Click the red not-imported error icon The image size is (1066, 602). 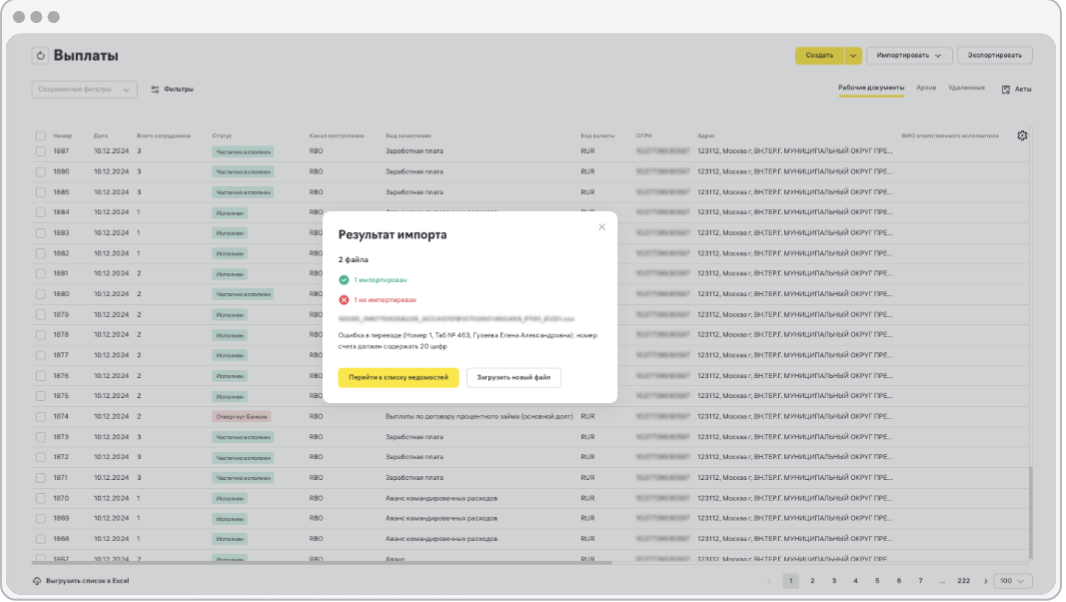(344, 299)
